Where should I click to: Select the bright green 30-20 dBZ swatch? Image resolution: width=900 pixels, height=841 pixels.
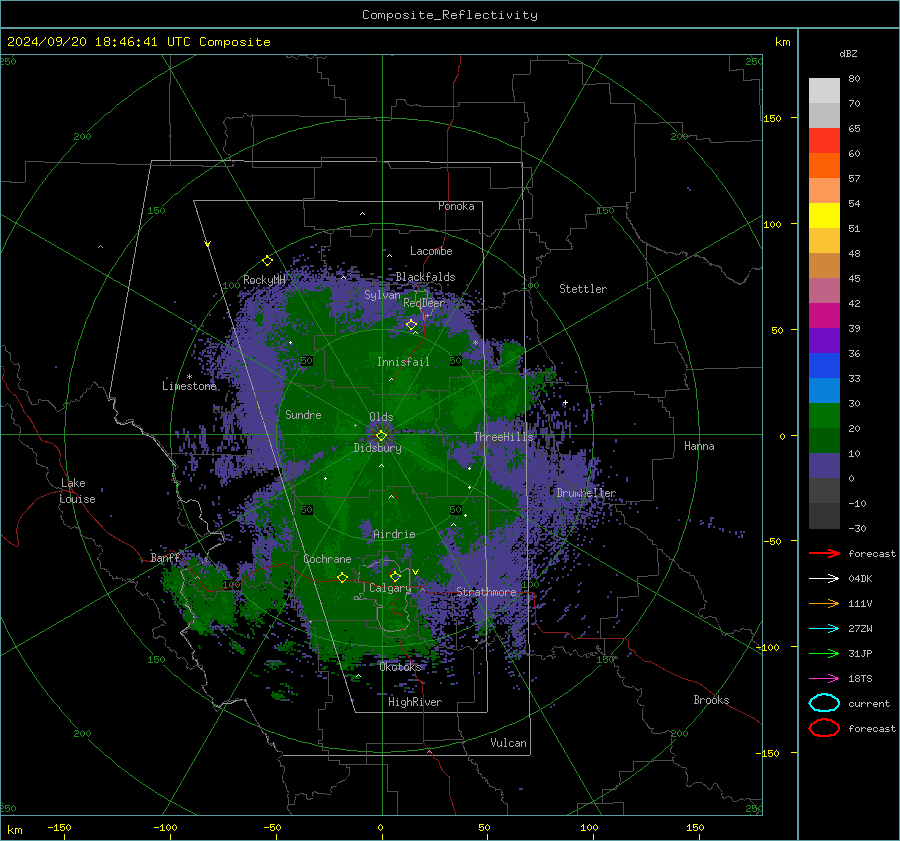coord(824,416)
